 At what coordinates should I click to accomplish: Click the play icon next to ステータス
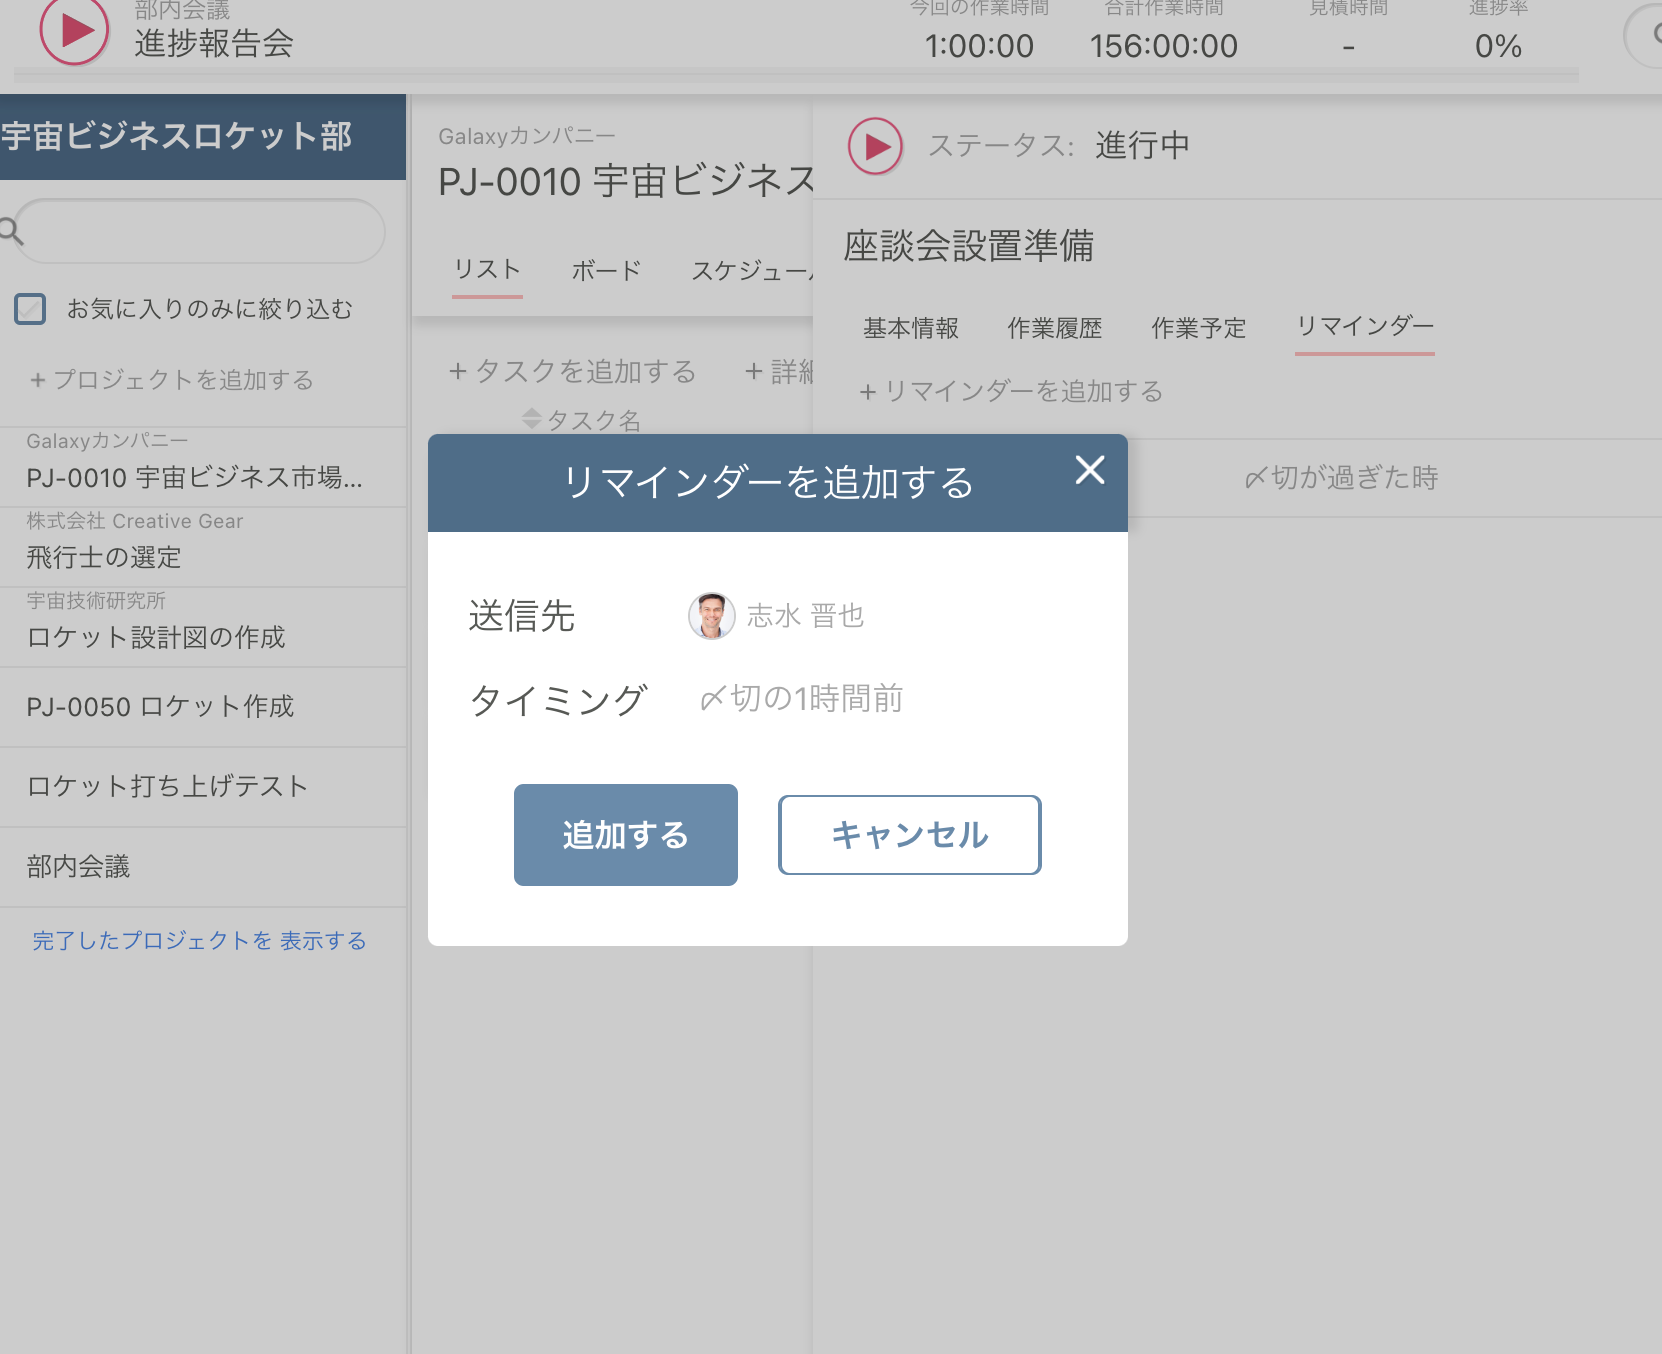pos(874,145)
